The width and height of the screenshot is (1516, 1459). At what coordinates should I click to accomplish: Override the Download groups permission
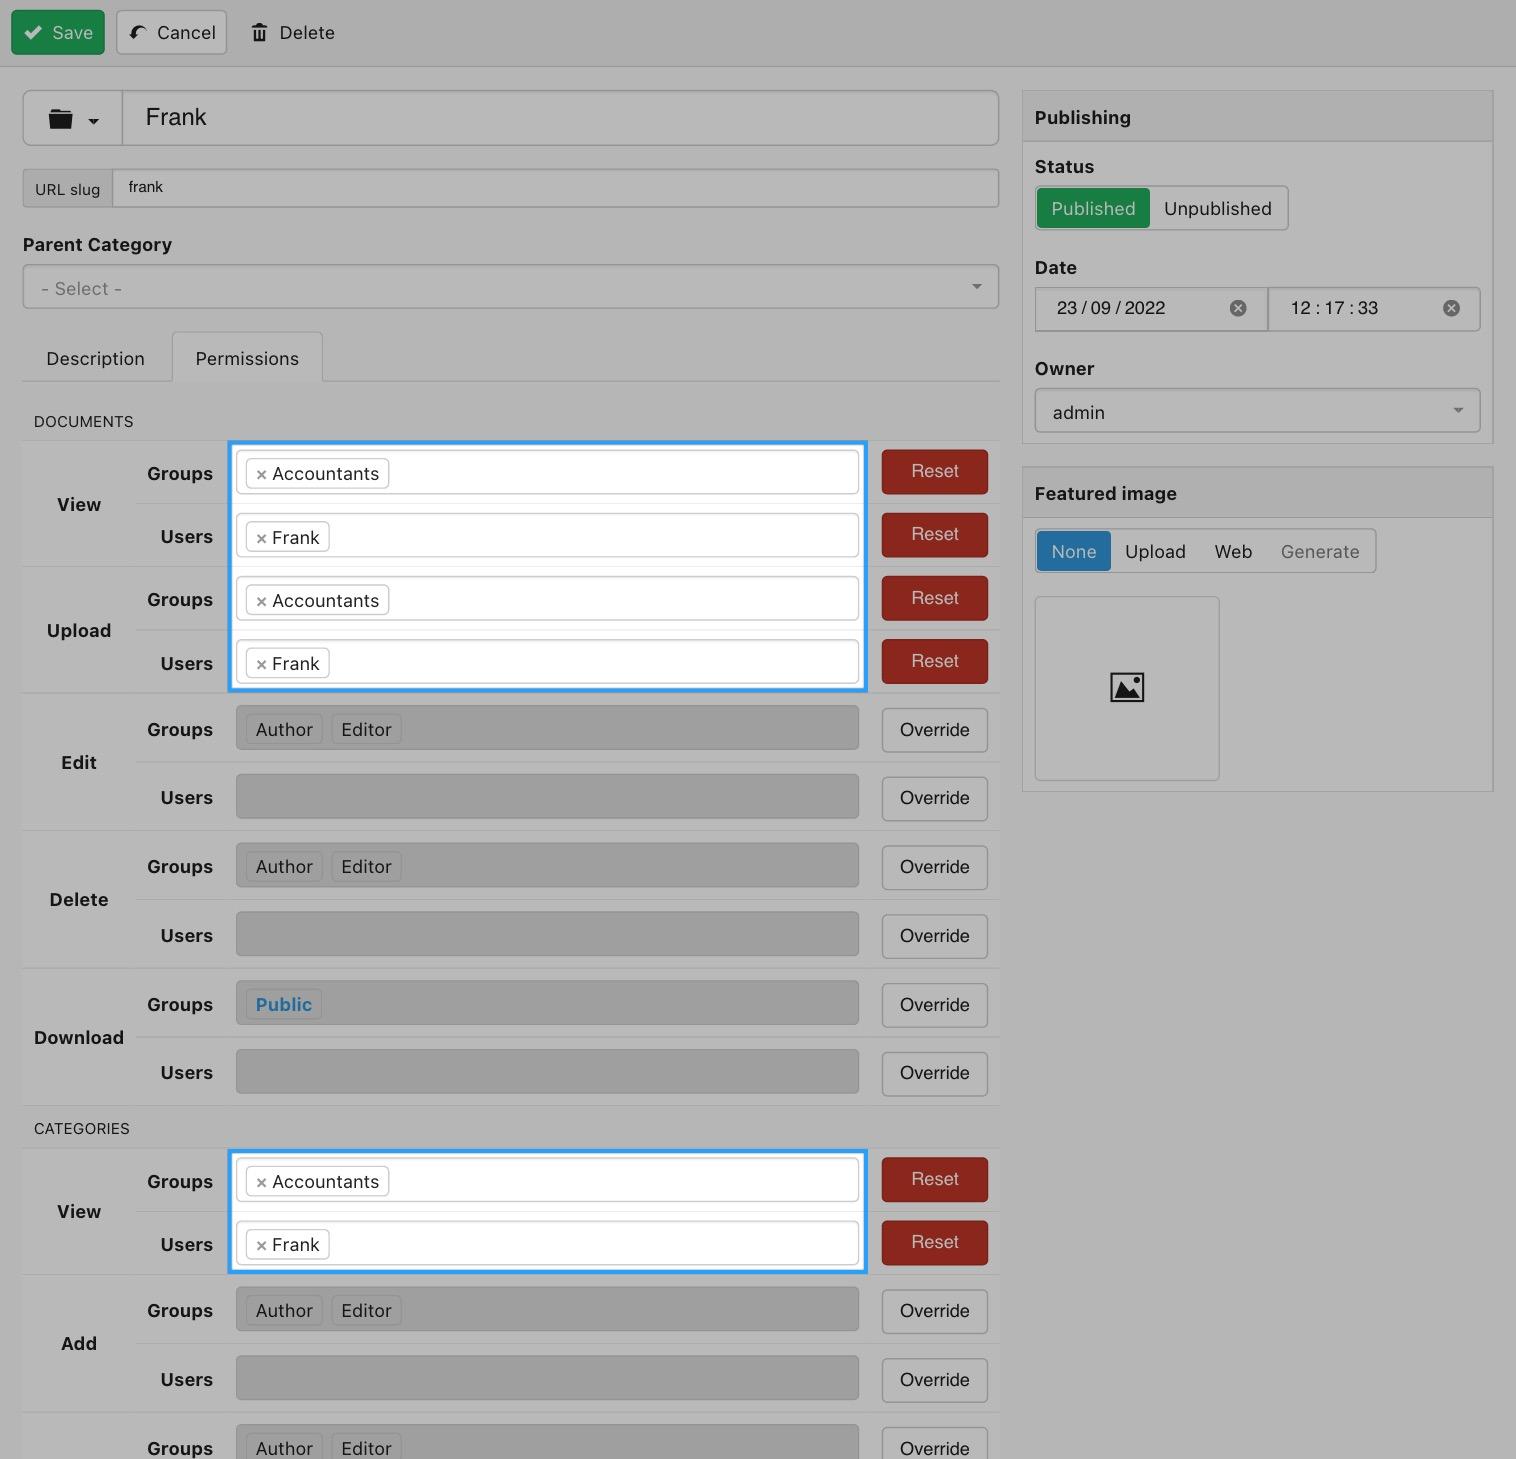(x=933, y=1005)
